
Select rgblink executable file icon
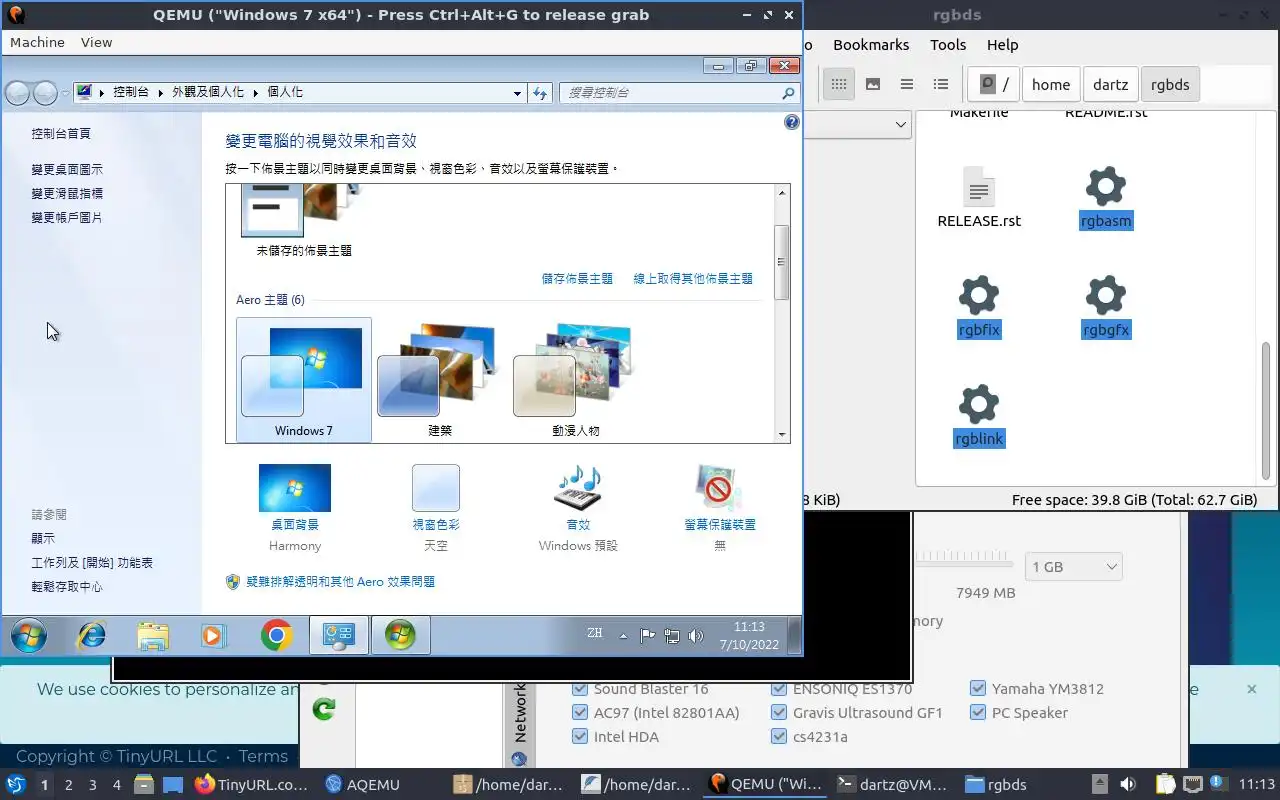coord(979,404)
